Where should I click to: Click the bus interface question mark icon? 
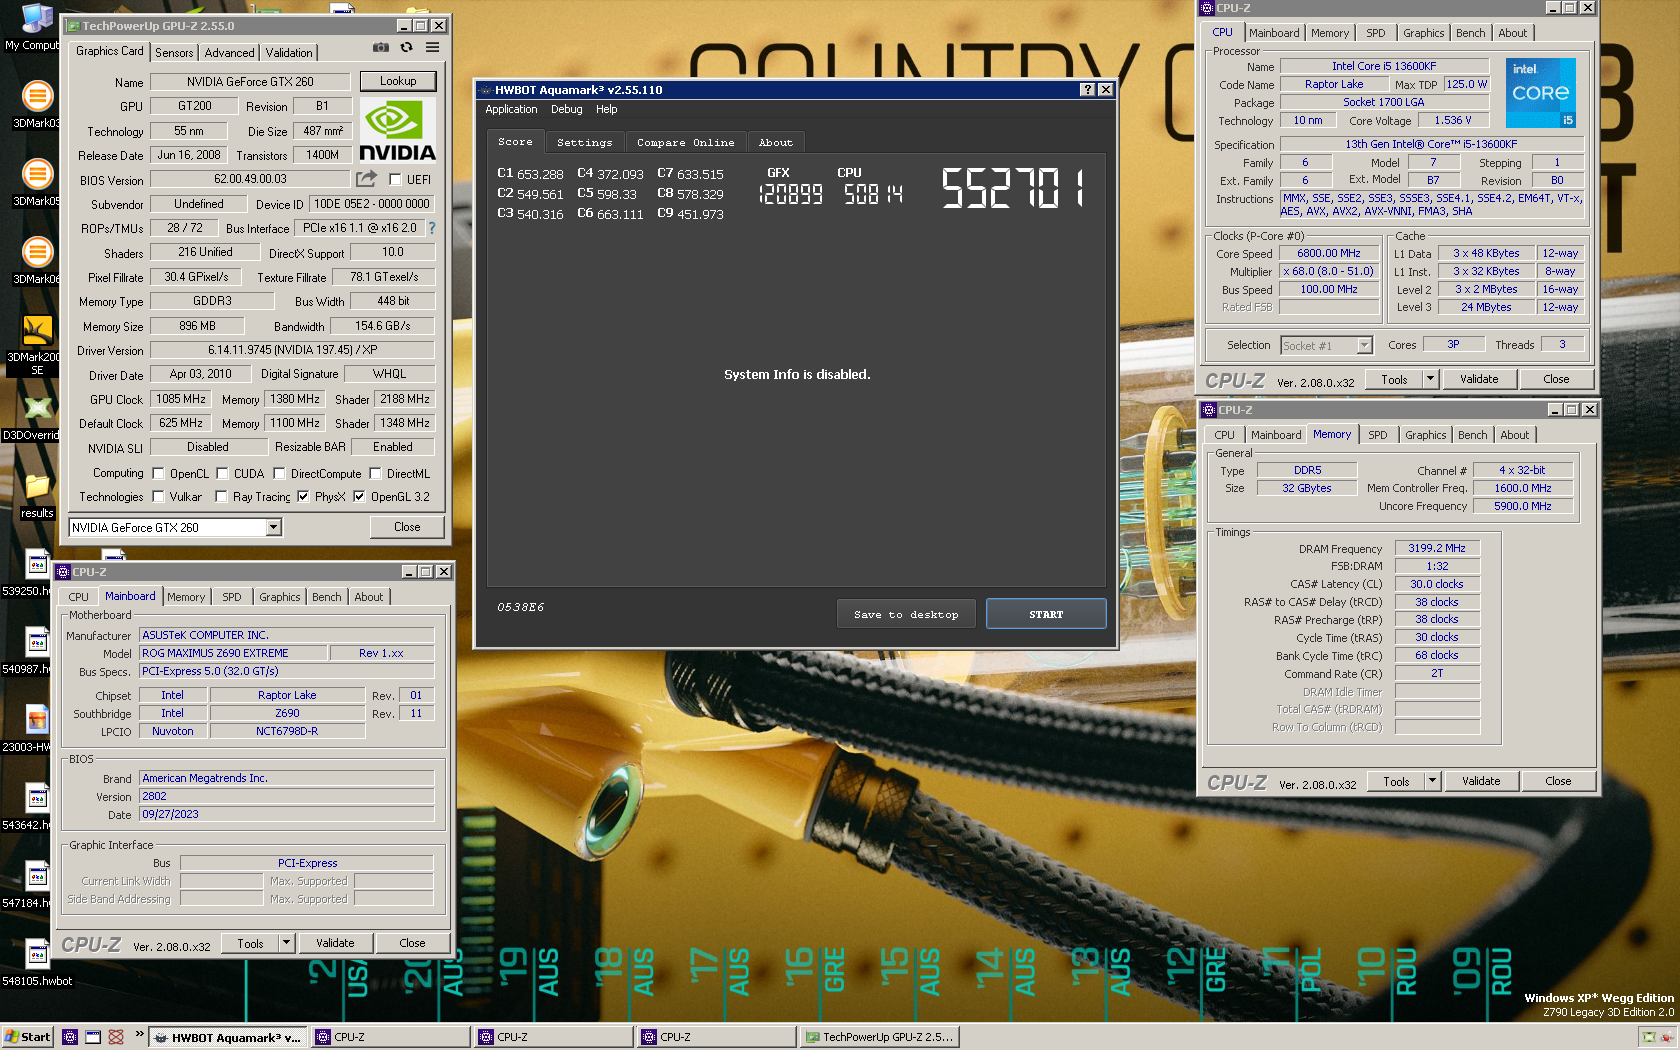coord(431,228)
